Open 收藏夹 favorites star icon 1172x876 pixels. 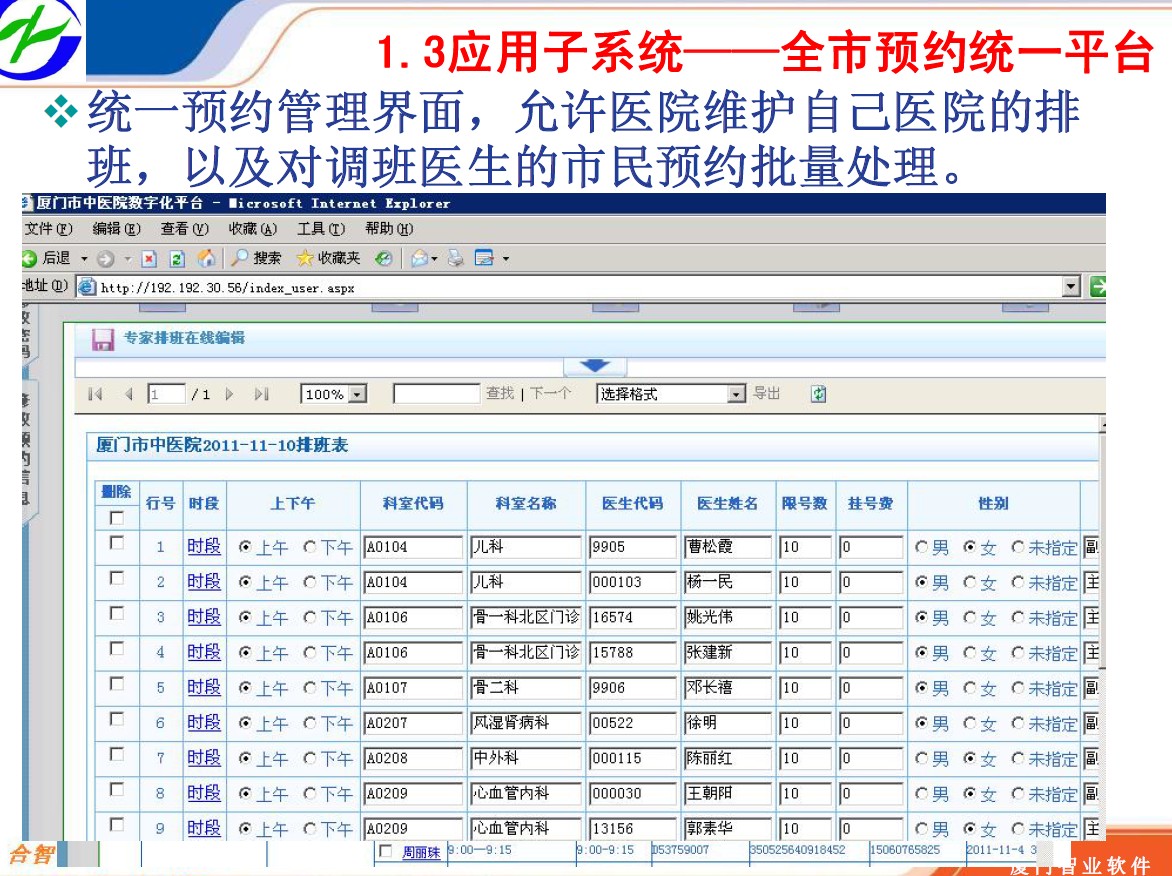click(x=305, y=259)
